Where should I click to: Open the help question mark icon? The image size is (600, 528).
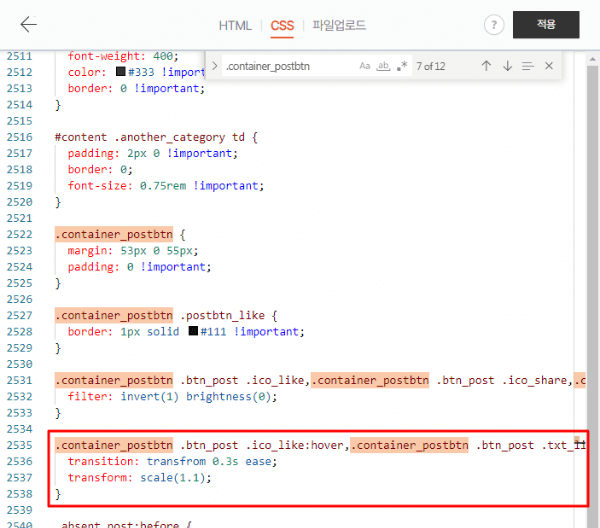point(494,25)
